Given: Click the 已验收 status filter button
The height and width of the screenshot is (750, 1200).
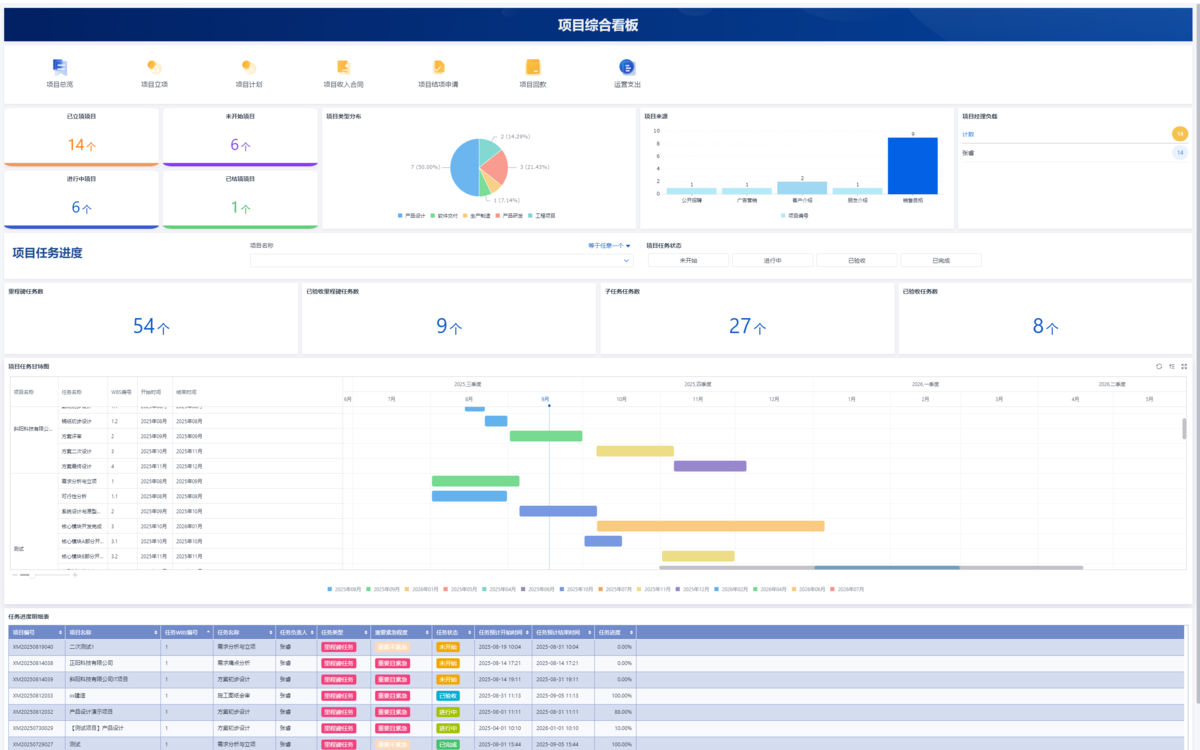Looking at the screenshot, I should coord(856,260).
